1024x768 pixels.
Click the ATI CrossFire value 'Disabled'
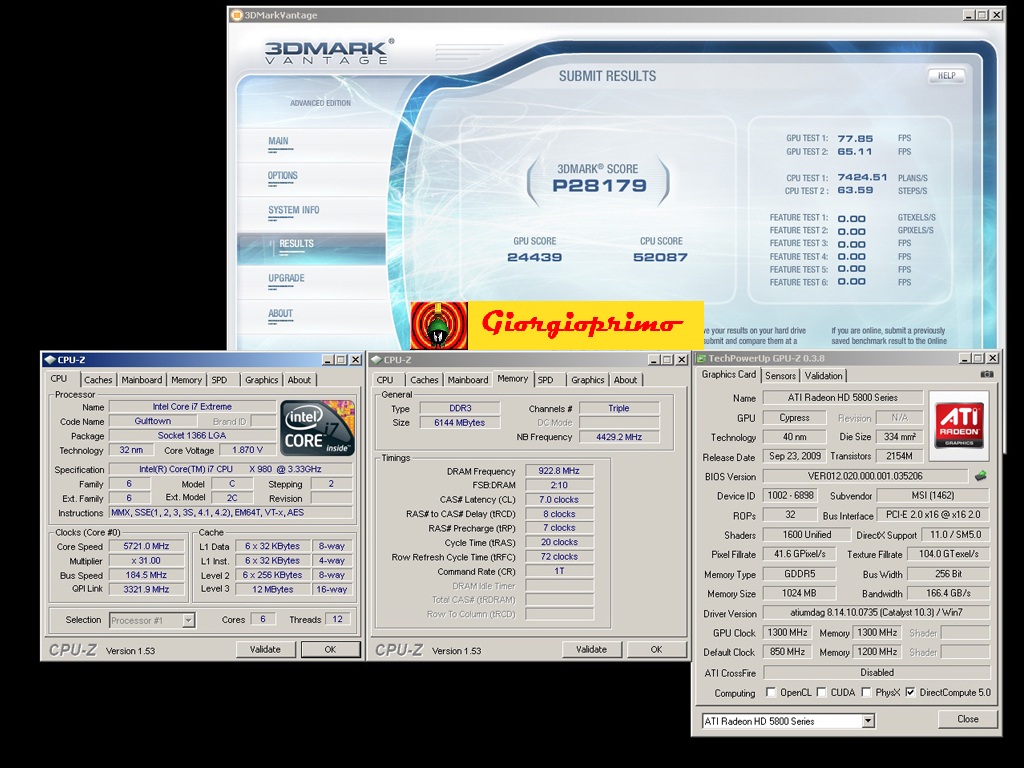tap(876, 672)
